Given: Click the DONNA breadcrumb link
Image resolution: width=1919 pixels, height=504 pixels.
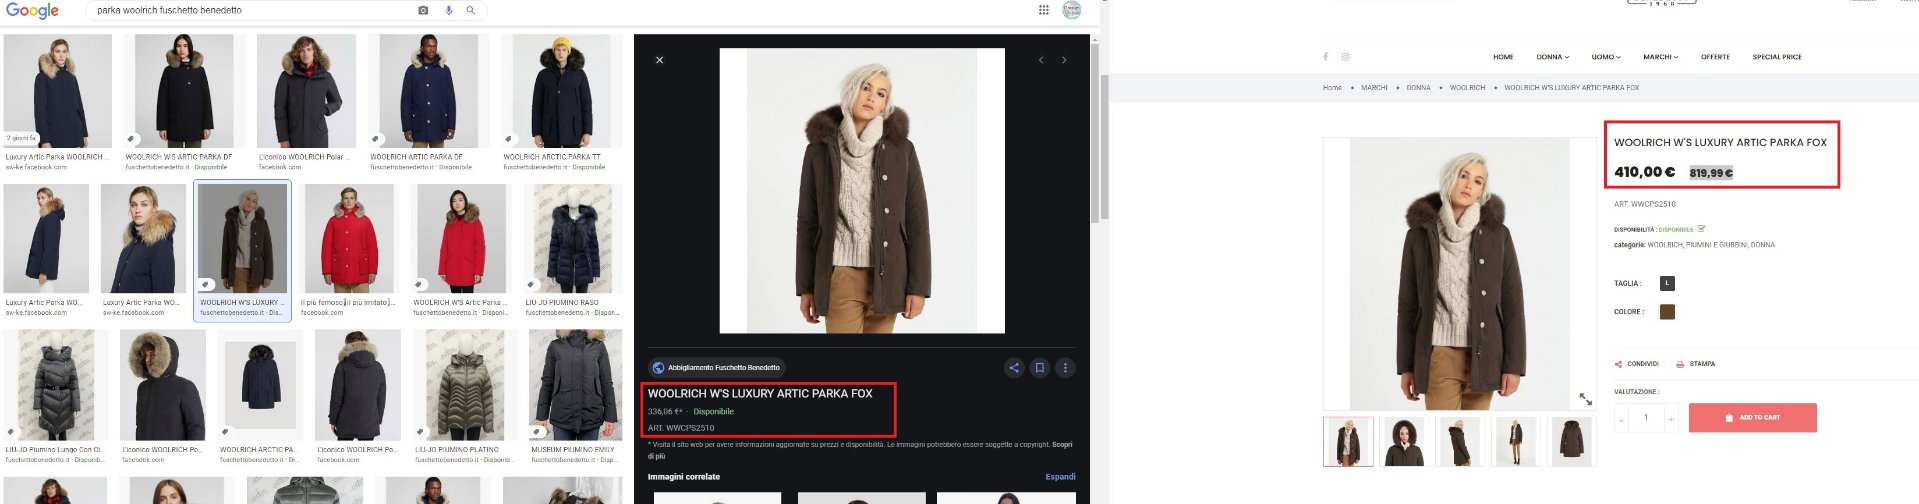Looking at the screenshot, I should (x=1418, y=88).
